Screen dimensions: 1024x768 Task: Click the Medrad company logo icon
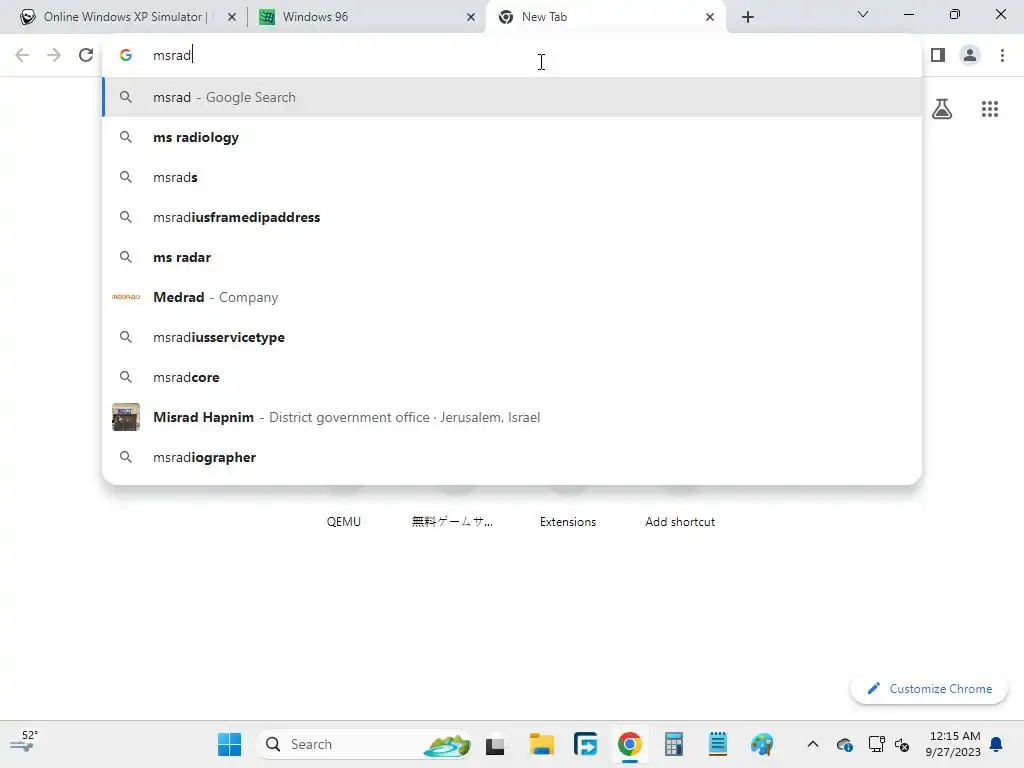click(126, 297)
